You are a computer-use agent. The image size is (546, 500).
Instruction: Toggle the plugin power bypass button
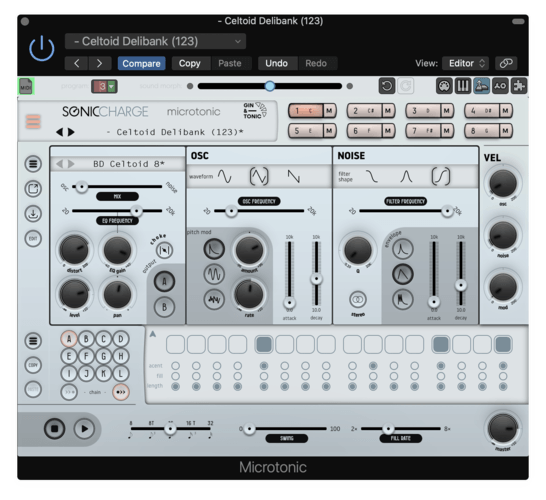[x=42, y=49]
